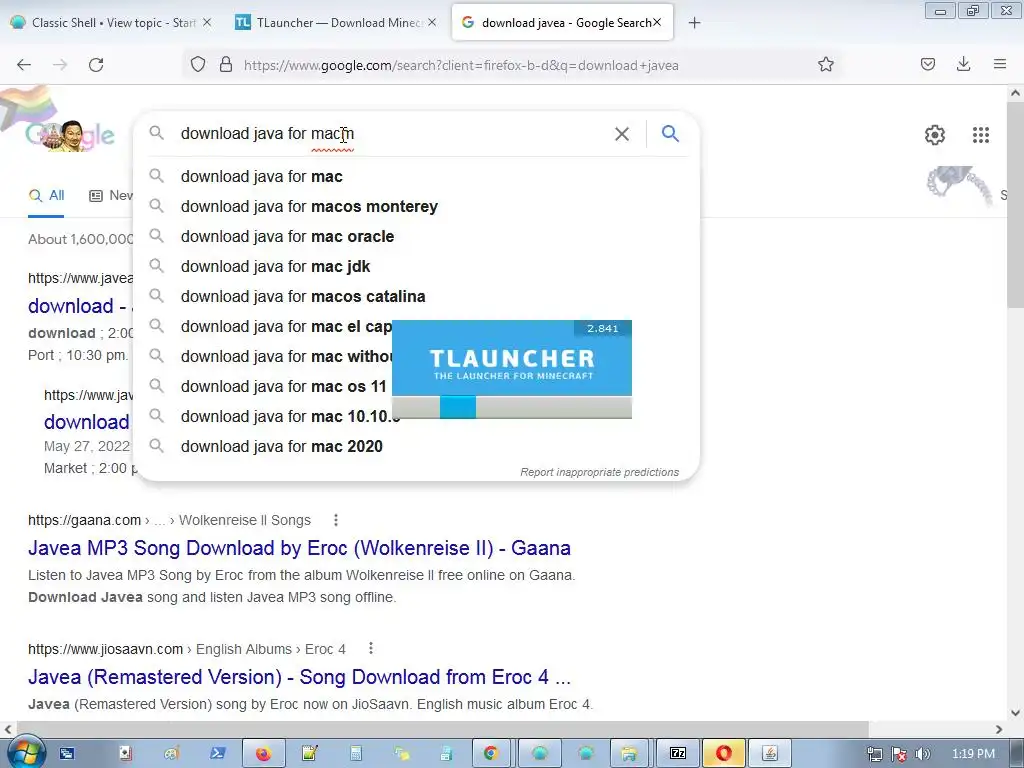1024x768 pixels.
Task: Open a new browser tab
Action: tap(694, 23)
